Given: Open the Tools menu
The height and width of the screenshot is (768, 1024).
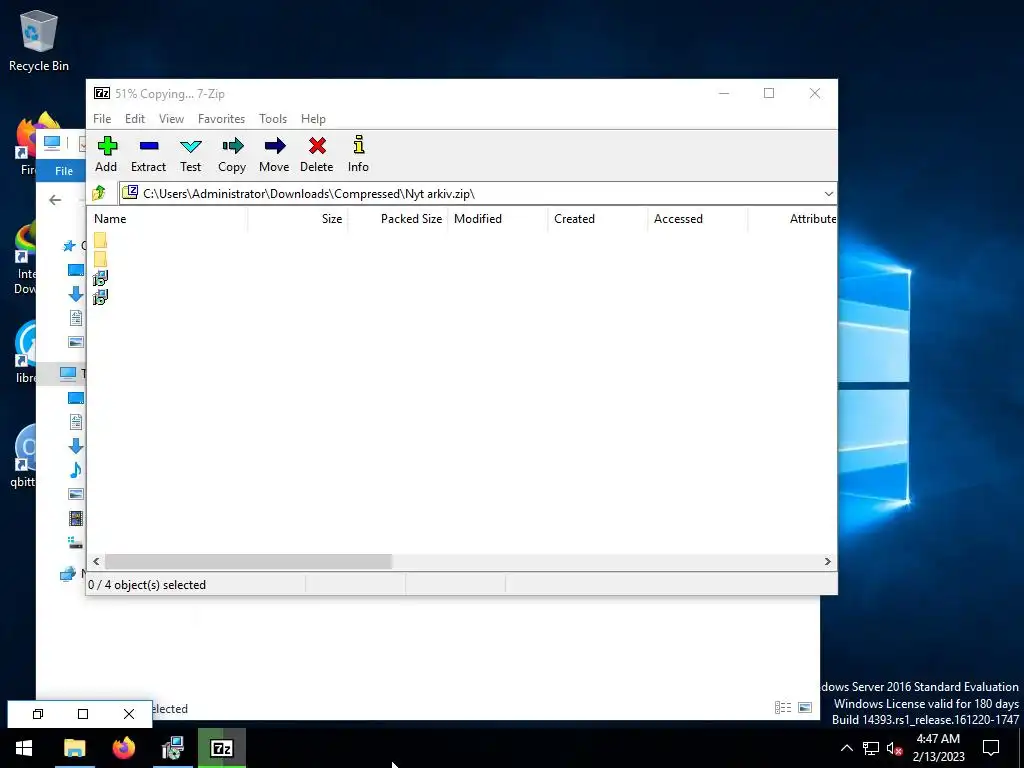Looking at the screenshot, I should click(273, 119).
